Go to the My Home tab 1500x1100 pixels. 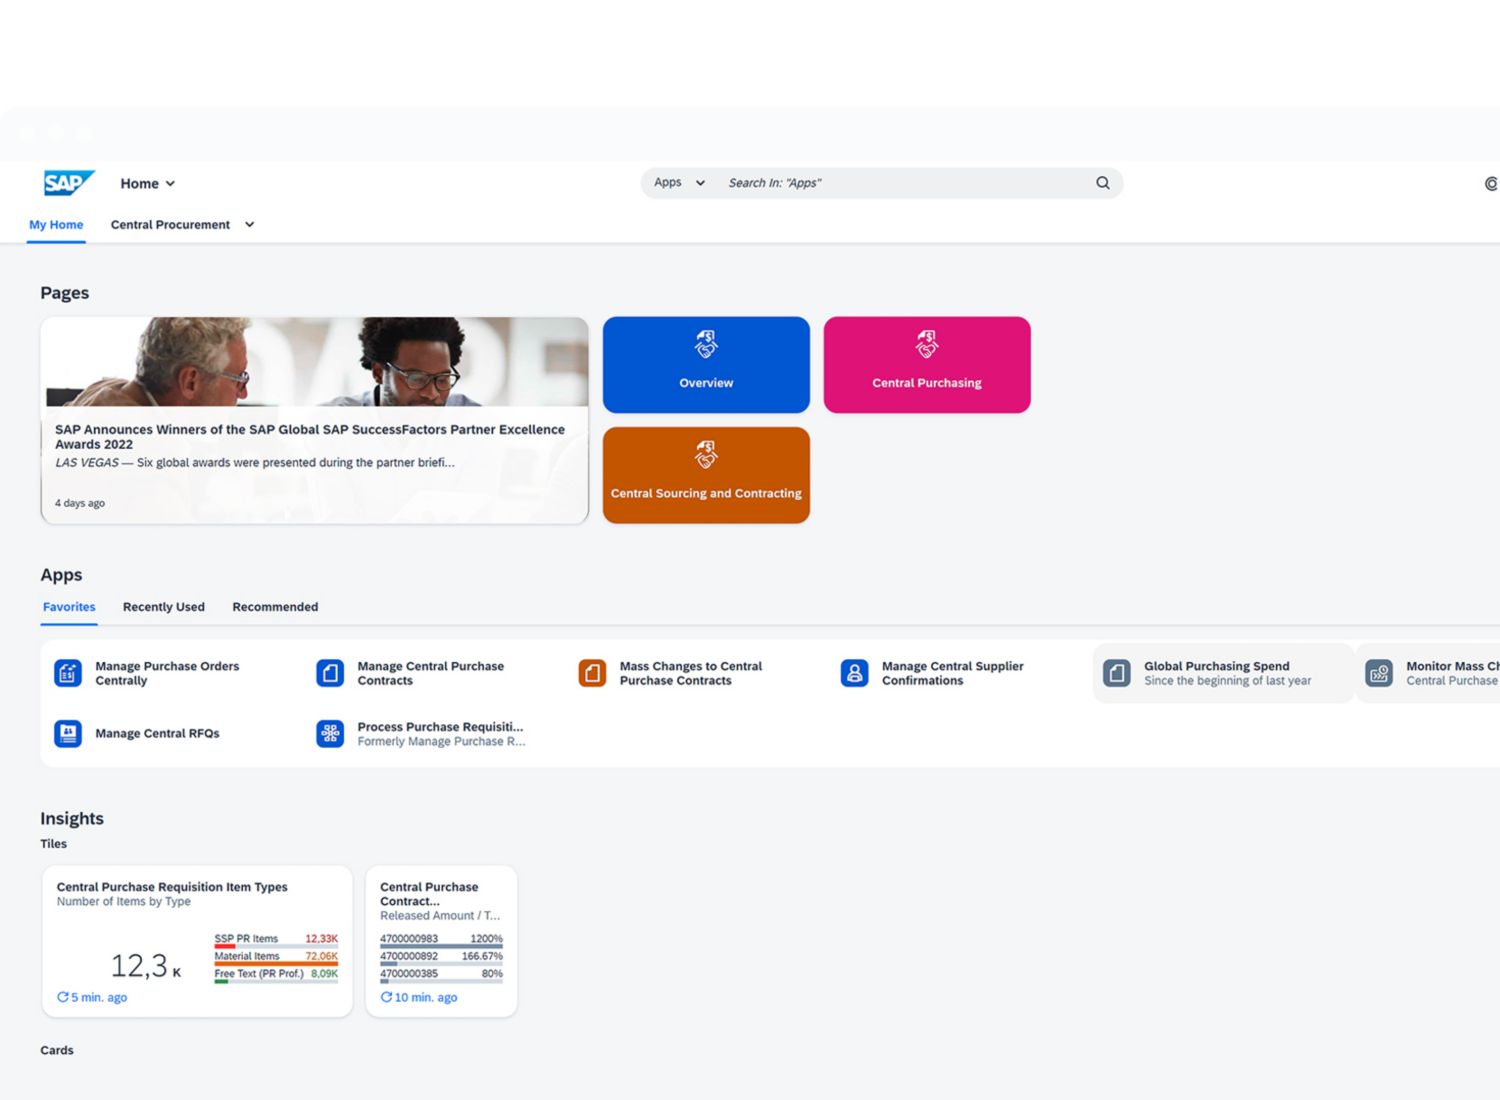tap(56, 225)
